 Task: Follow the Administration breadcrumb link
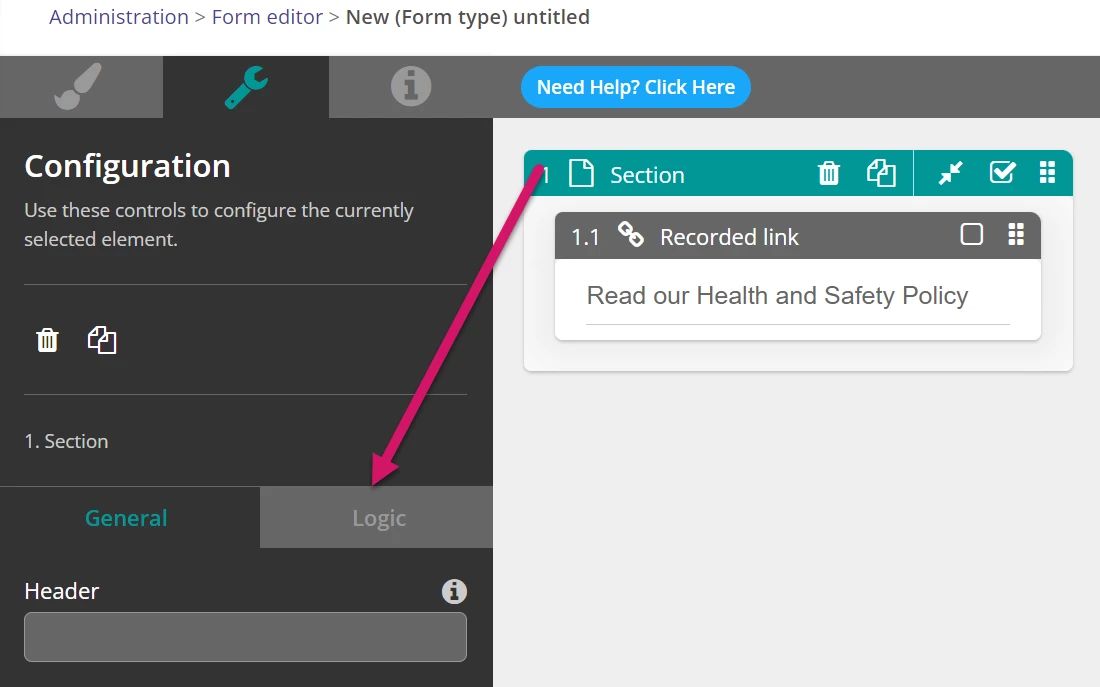[119, 17]
